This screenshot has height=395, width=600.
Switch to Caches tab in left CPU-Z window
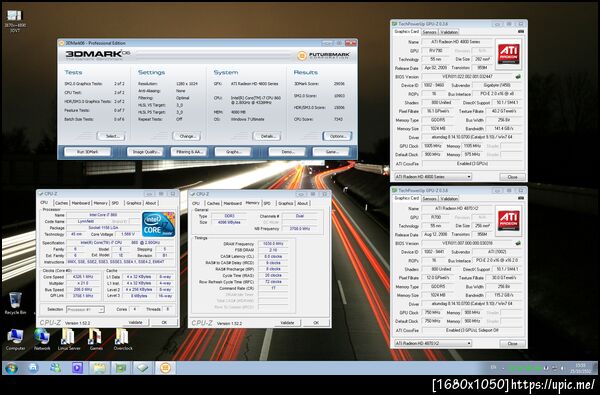[61, 203]
